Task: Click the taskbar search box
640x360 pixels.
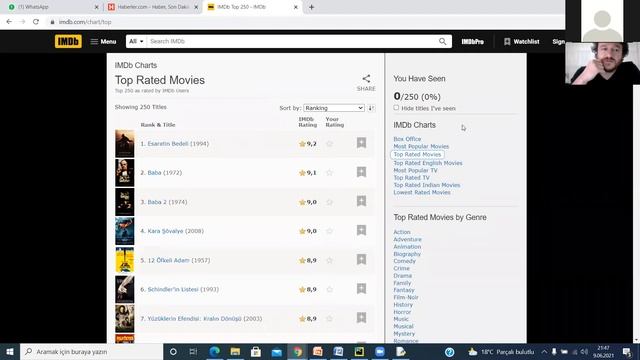Action: click(91, 351)
